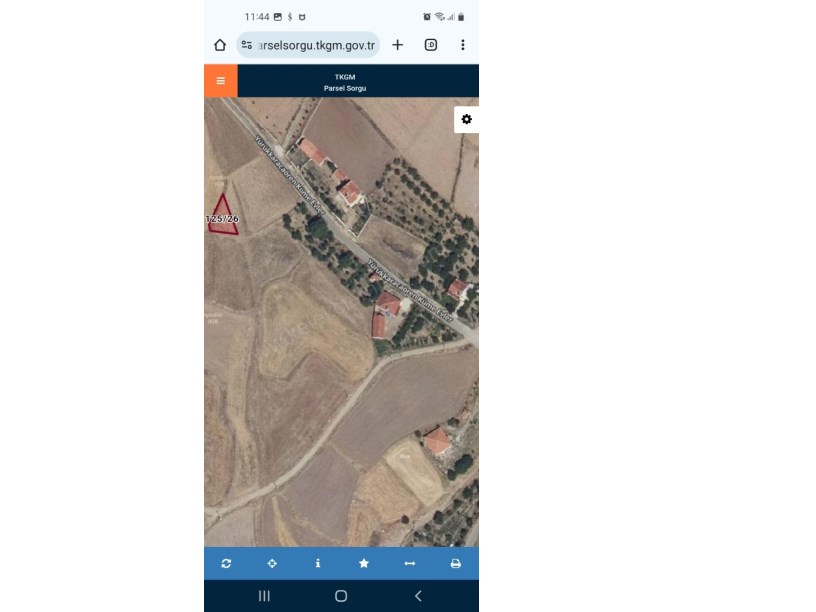
Task: Open the browser tab switcher
Action: coord(431,45)
